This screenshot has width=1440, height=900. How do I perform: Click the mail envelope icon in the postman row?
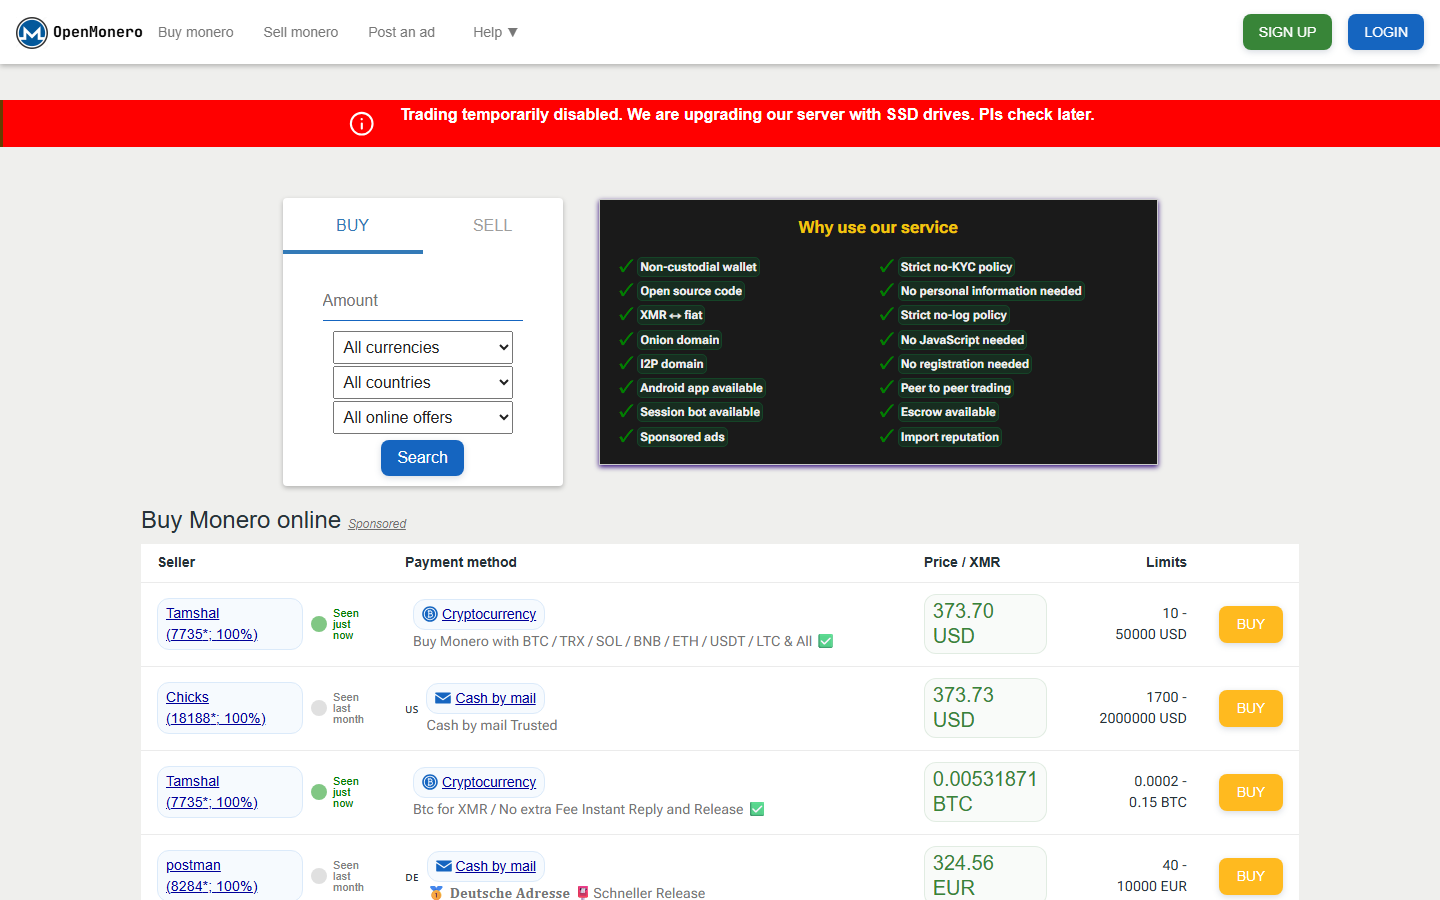coord(443,866)
